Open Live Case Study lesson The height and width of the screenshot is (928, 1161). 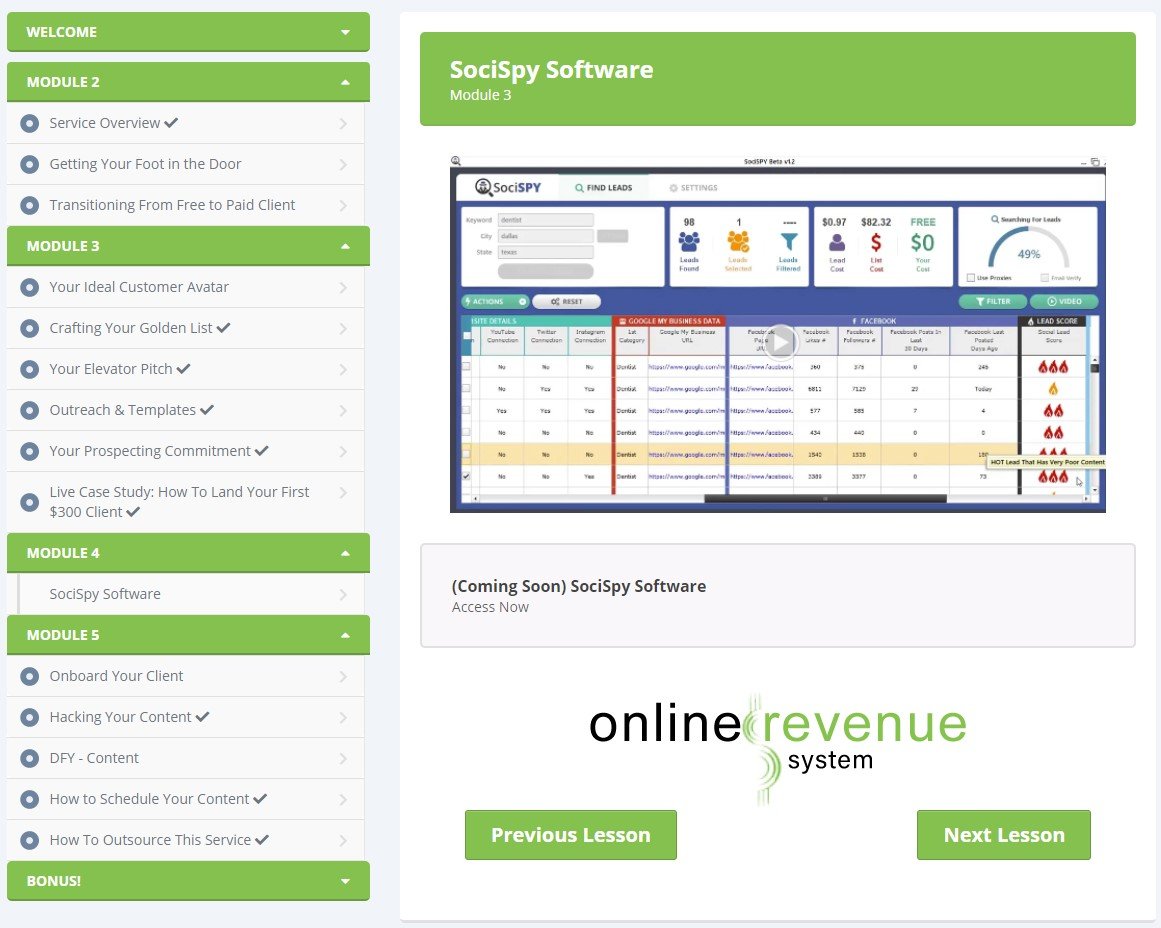(x=179, y=502)
